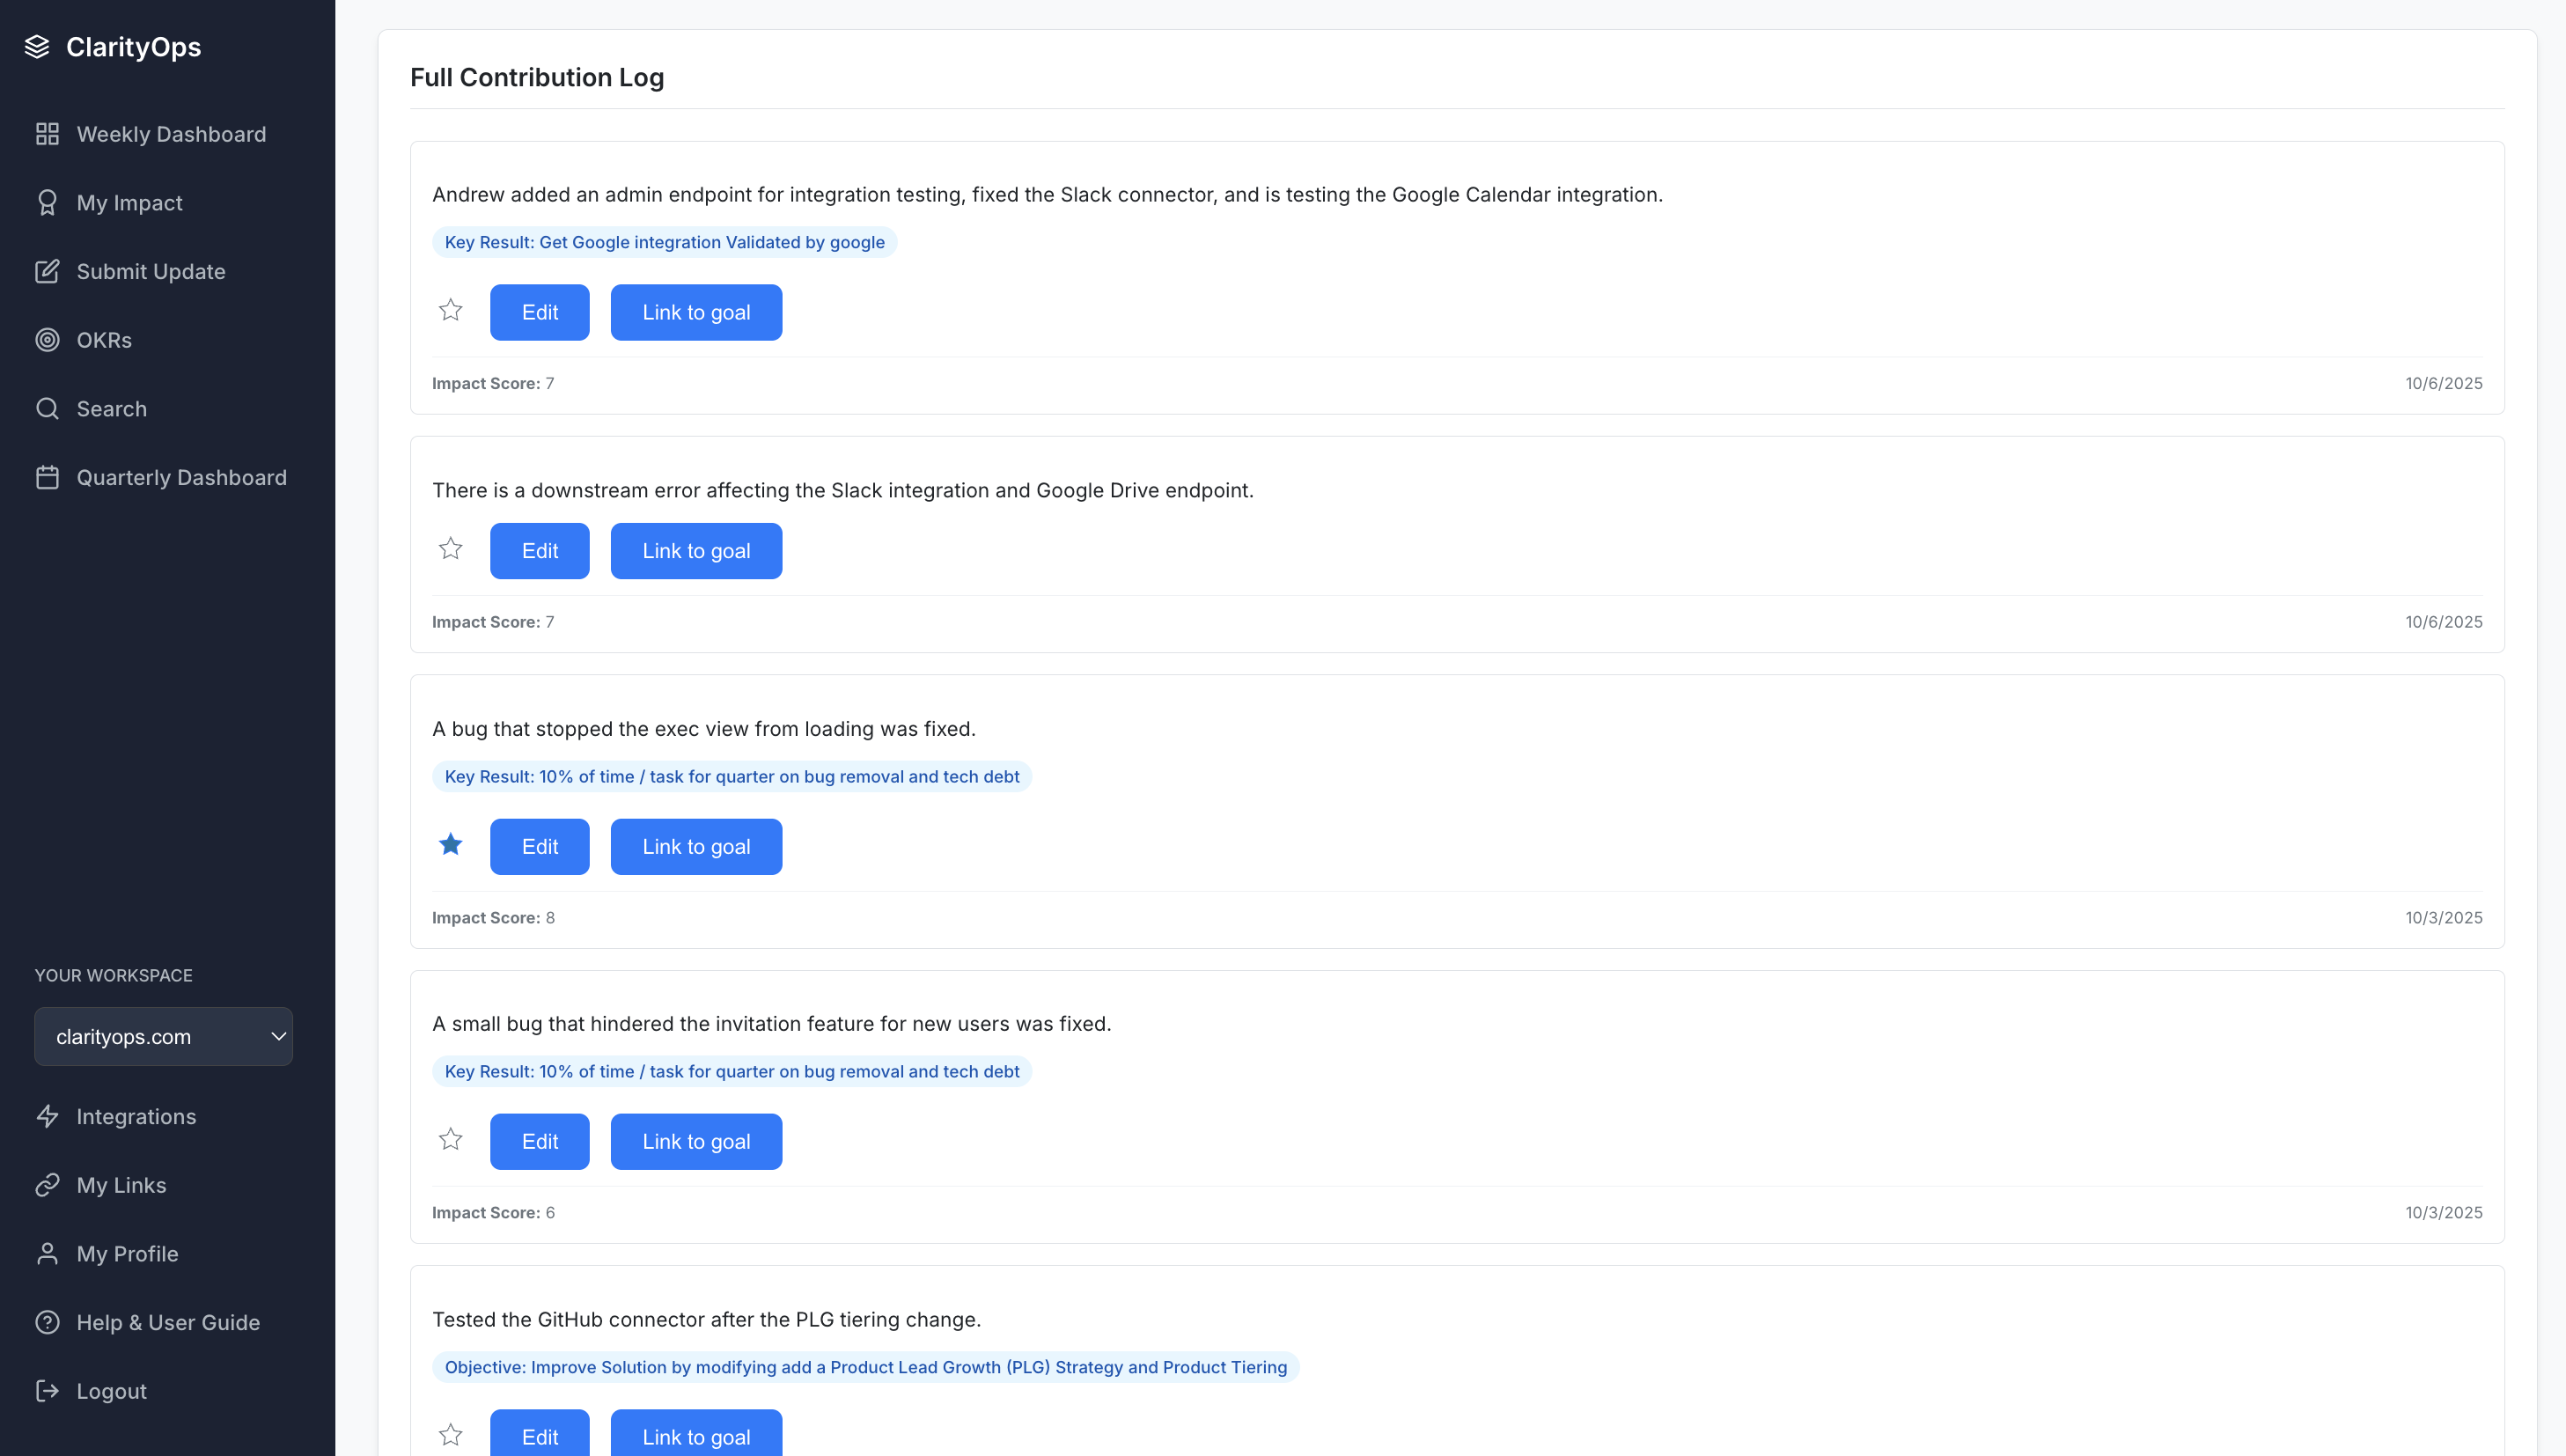Open Weekly Dashboard grid icon

click(47, 134)
